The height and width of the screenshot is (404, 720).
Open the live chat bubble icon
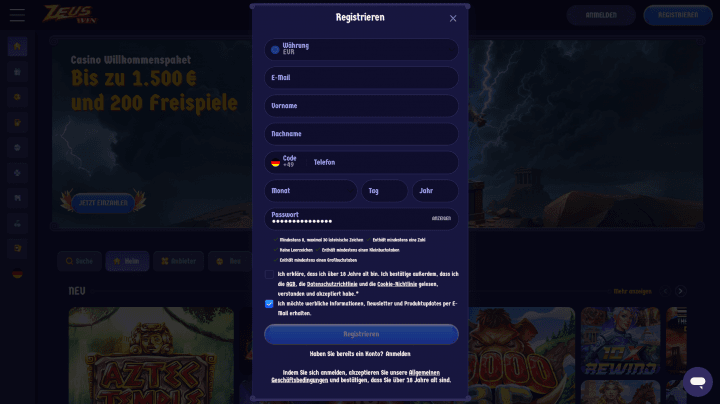(698, 382)
